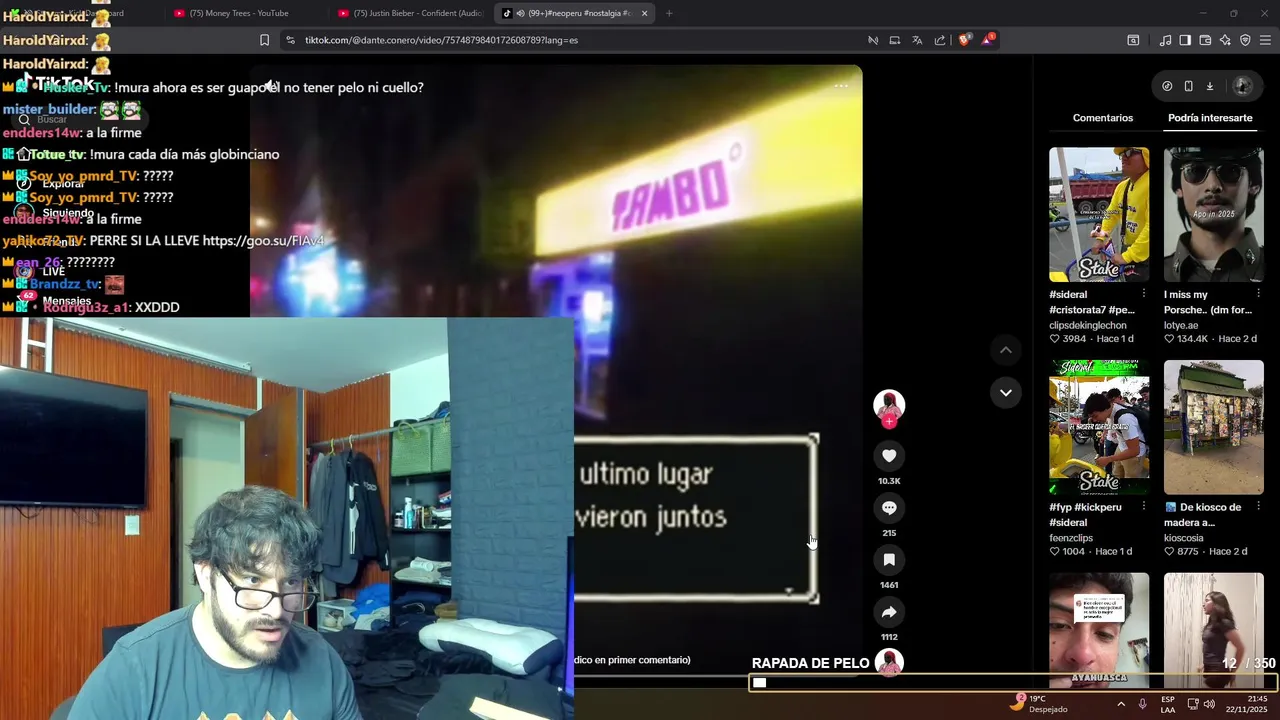Open Brave Shields lion icon
The image size is (1280, 720).
[x=964, y=40]
